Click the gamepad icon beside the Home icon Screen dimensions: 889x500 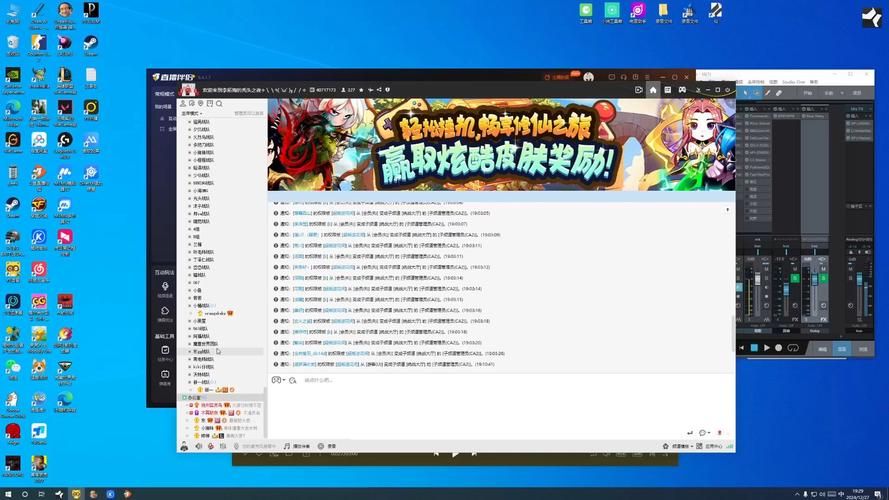(x=682, y=90)
